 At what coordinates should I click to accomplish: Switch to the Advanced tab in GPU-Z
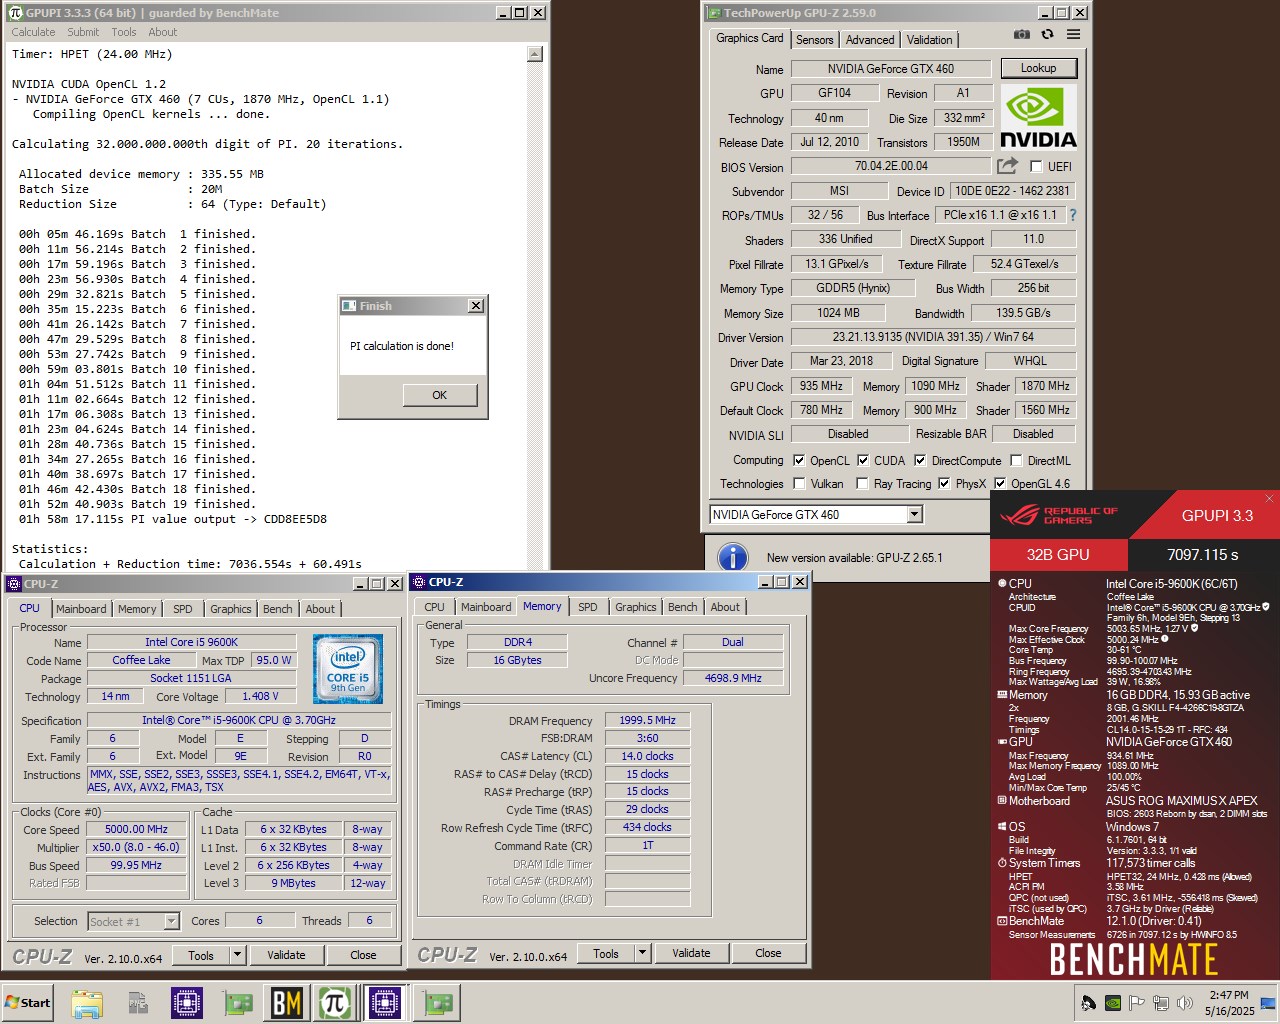coord(870,39)
